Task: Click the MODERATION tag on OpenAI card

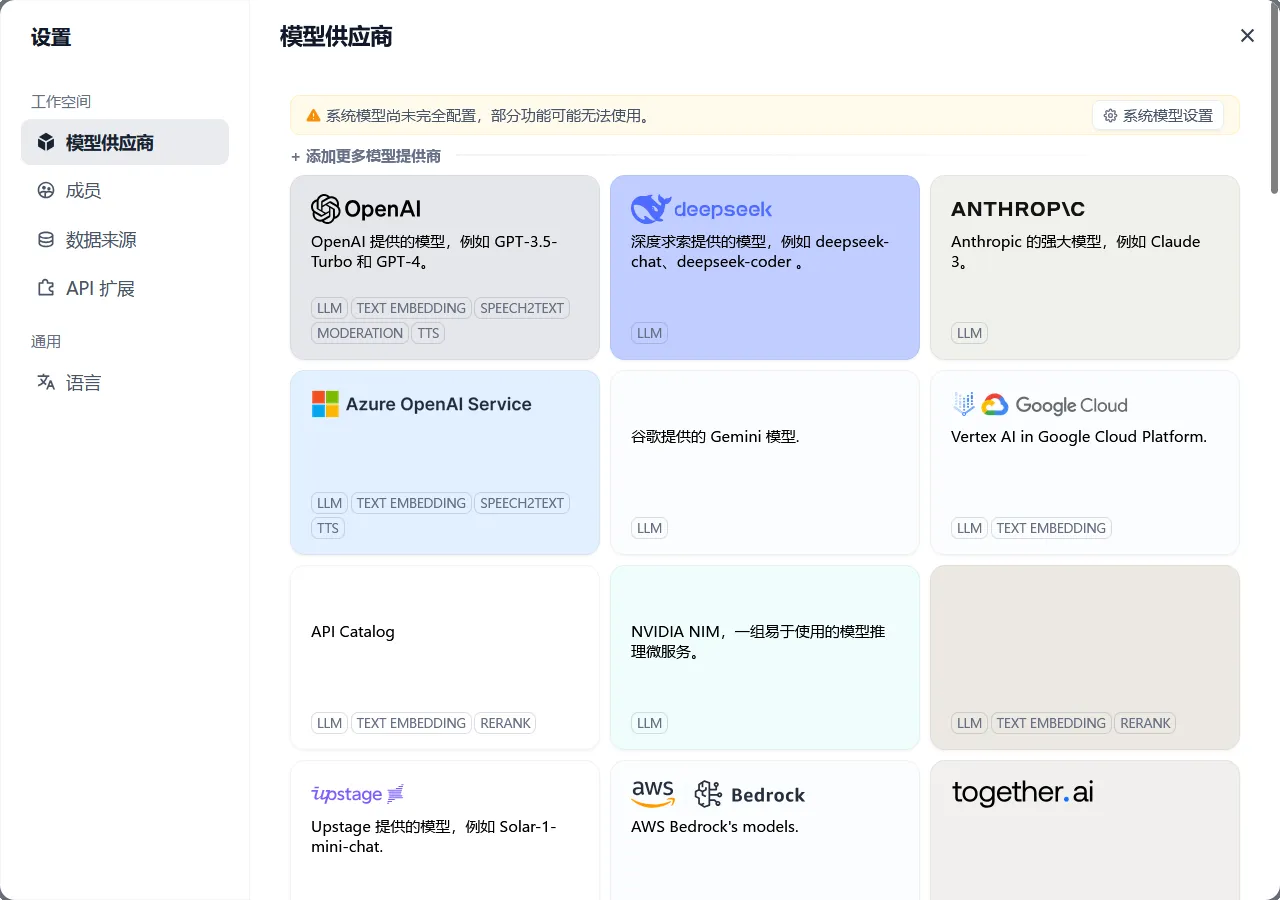Action: 360,333
